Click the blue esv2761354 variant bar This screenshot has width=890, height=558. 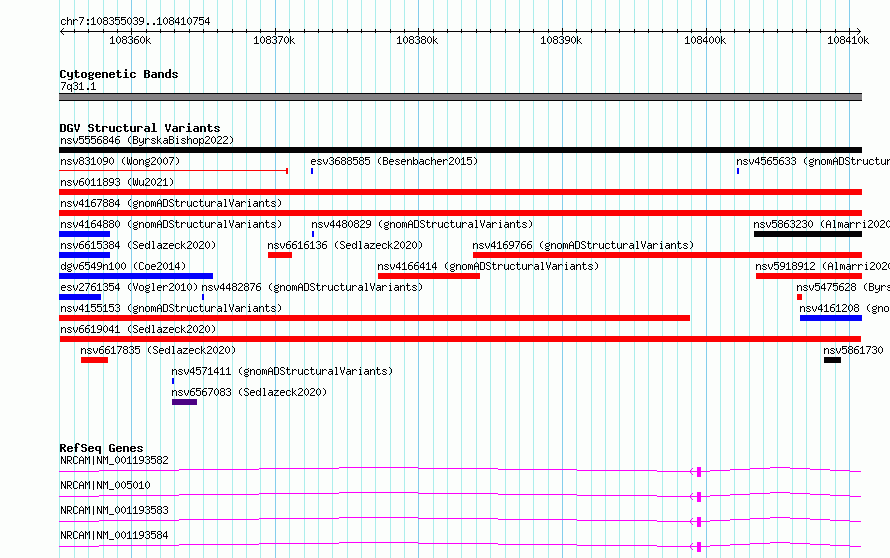tap(80, 297)
